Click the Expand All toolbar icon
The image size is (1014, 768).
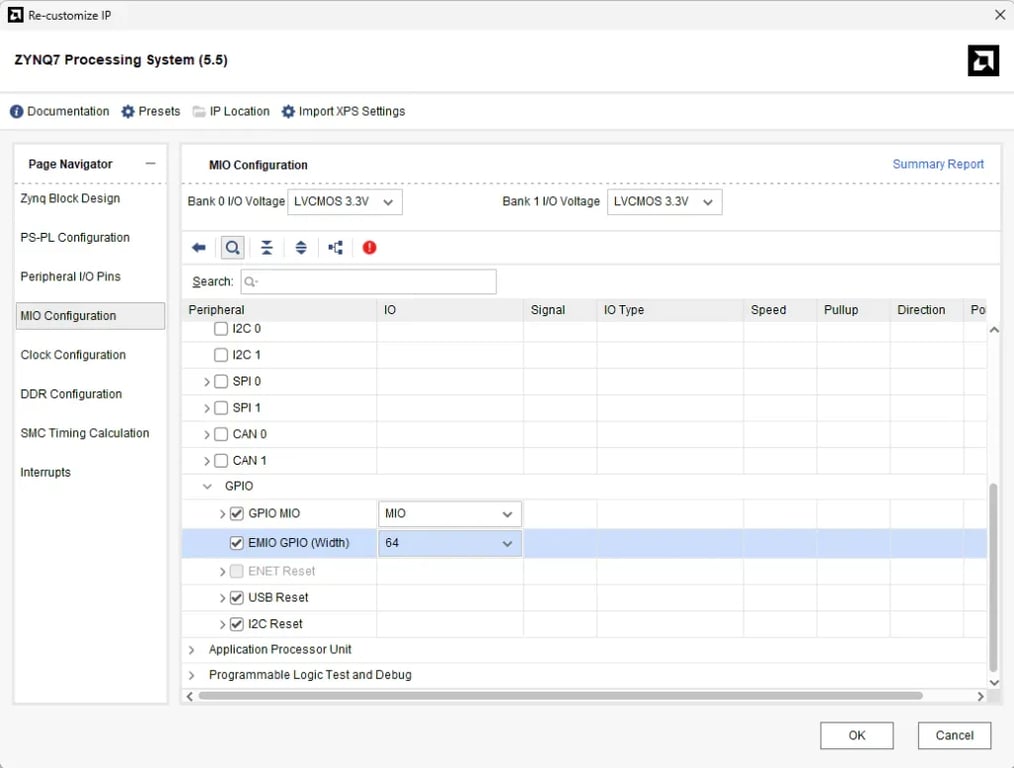click(x=301, y=248)
